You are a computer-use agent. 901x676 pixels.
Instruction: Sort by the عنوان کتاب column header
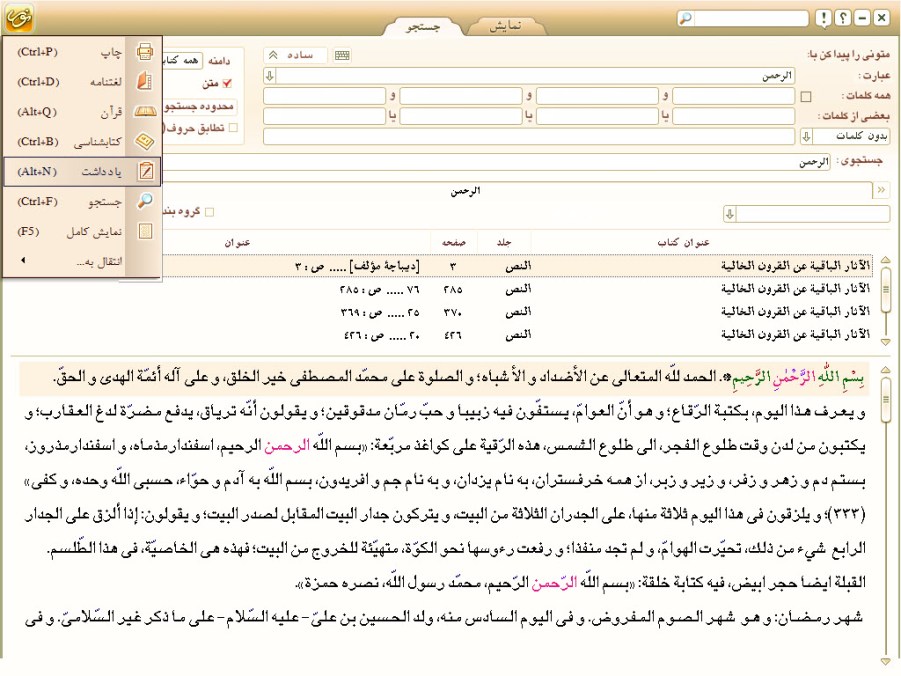click(684, 243)
